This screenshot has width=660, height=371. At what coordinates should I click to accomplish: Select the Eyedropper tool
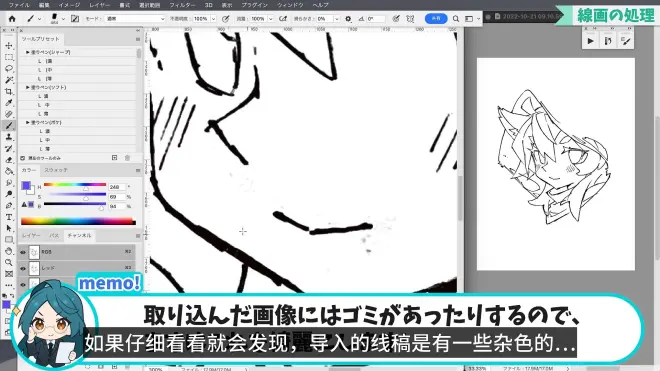coord(9,103)
